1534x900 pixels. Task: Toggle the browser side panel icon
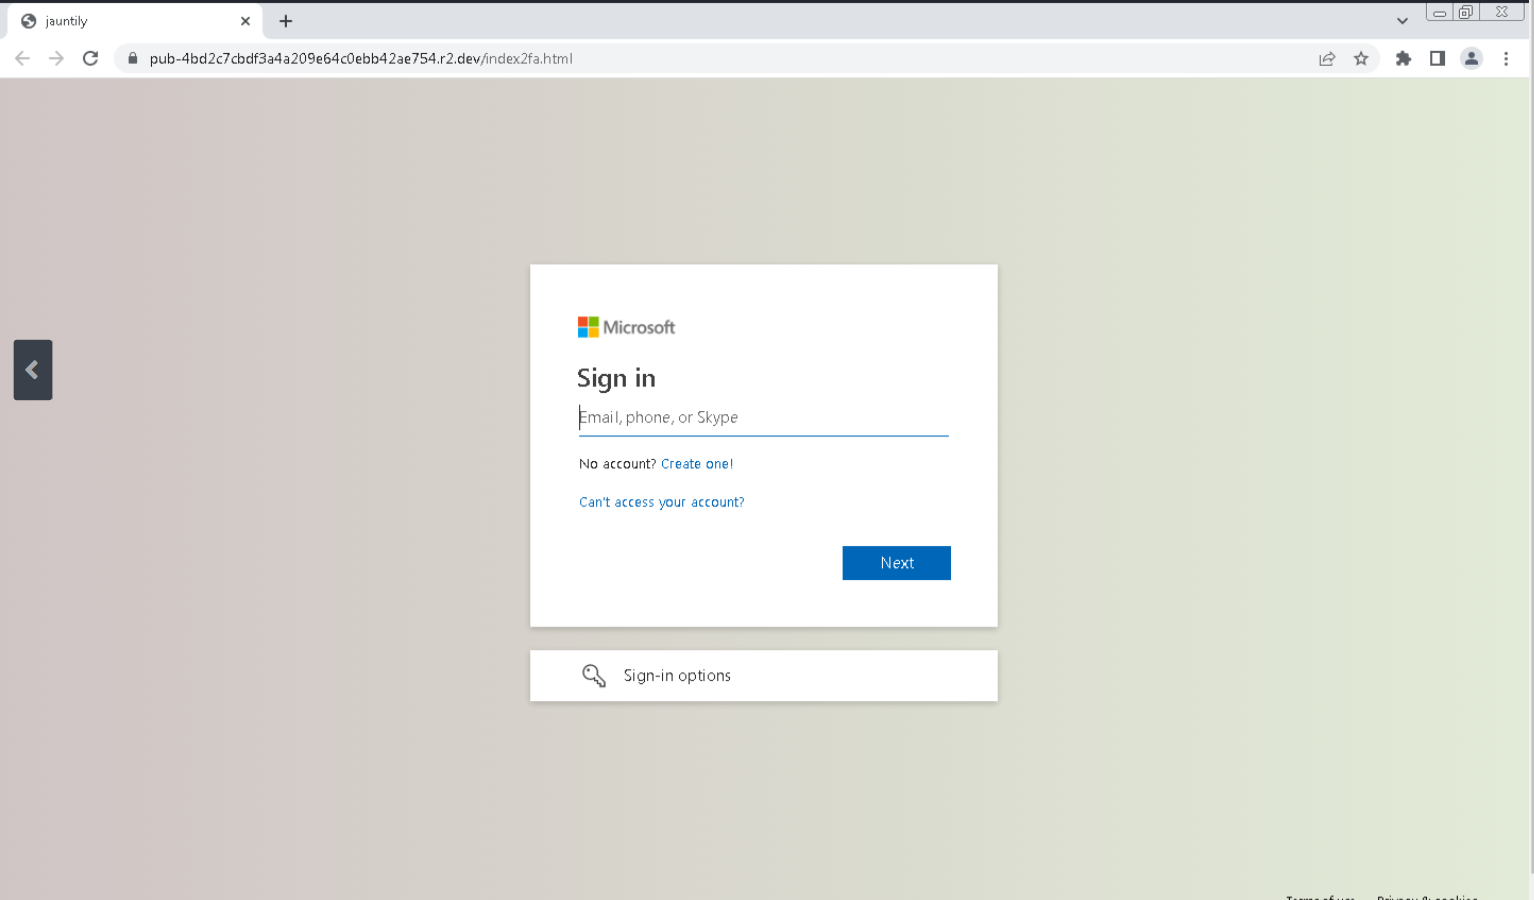coord(1437,58)
